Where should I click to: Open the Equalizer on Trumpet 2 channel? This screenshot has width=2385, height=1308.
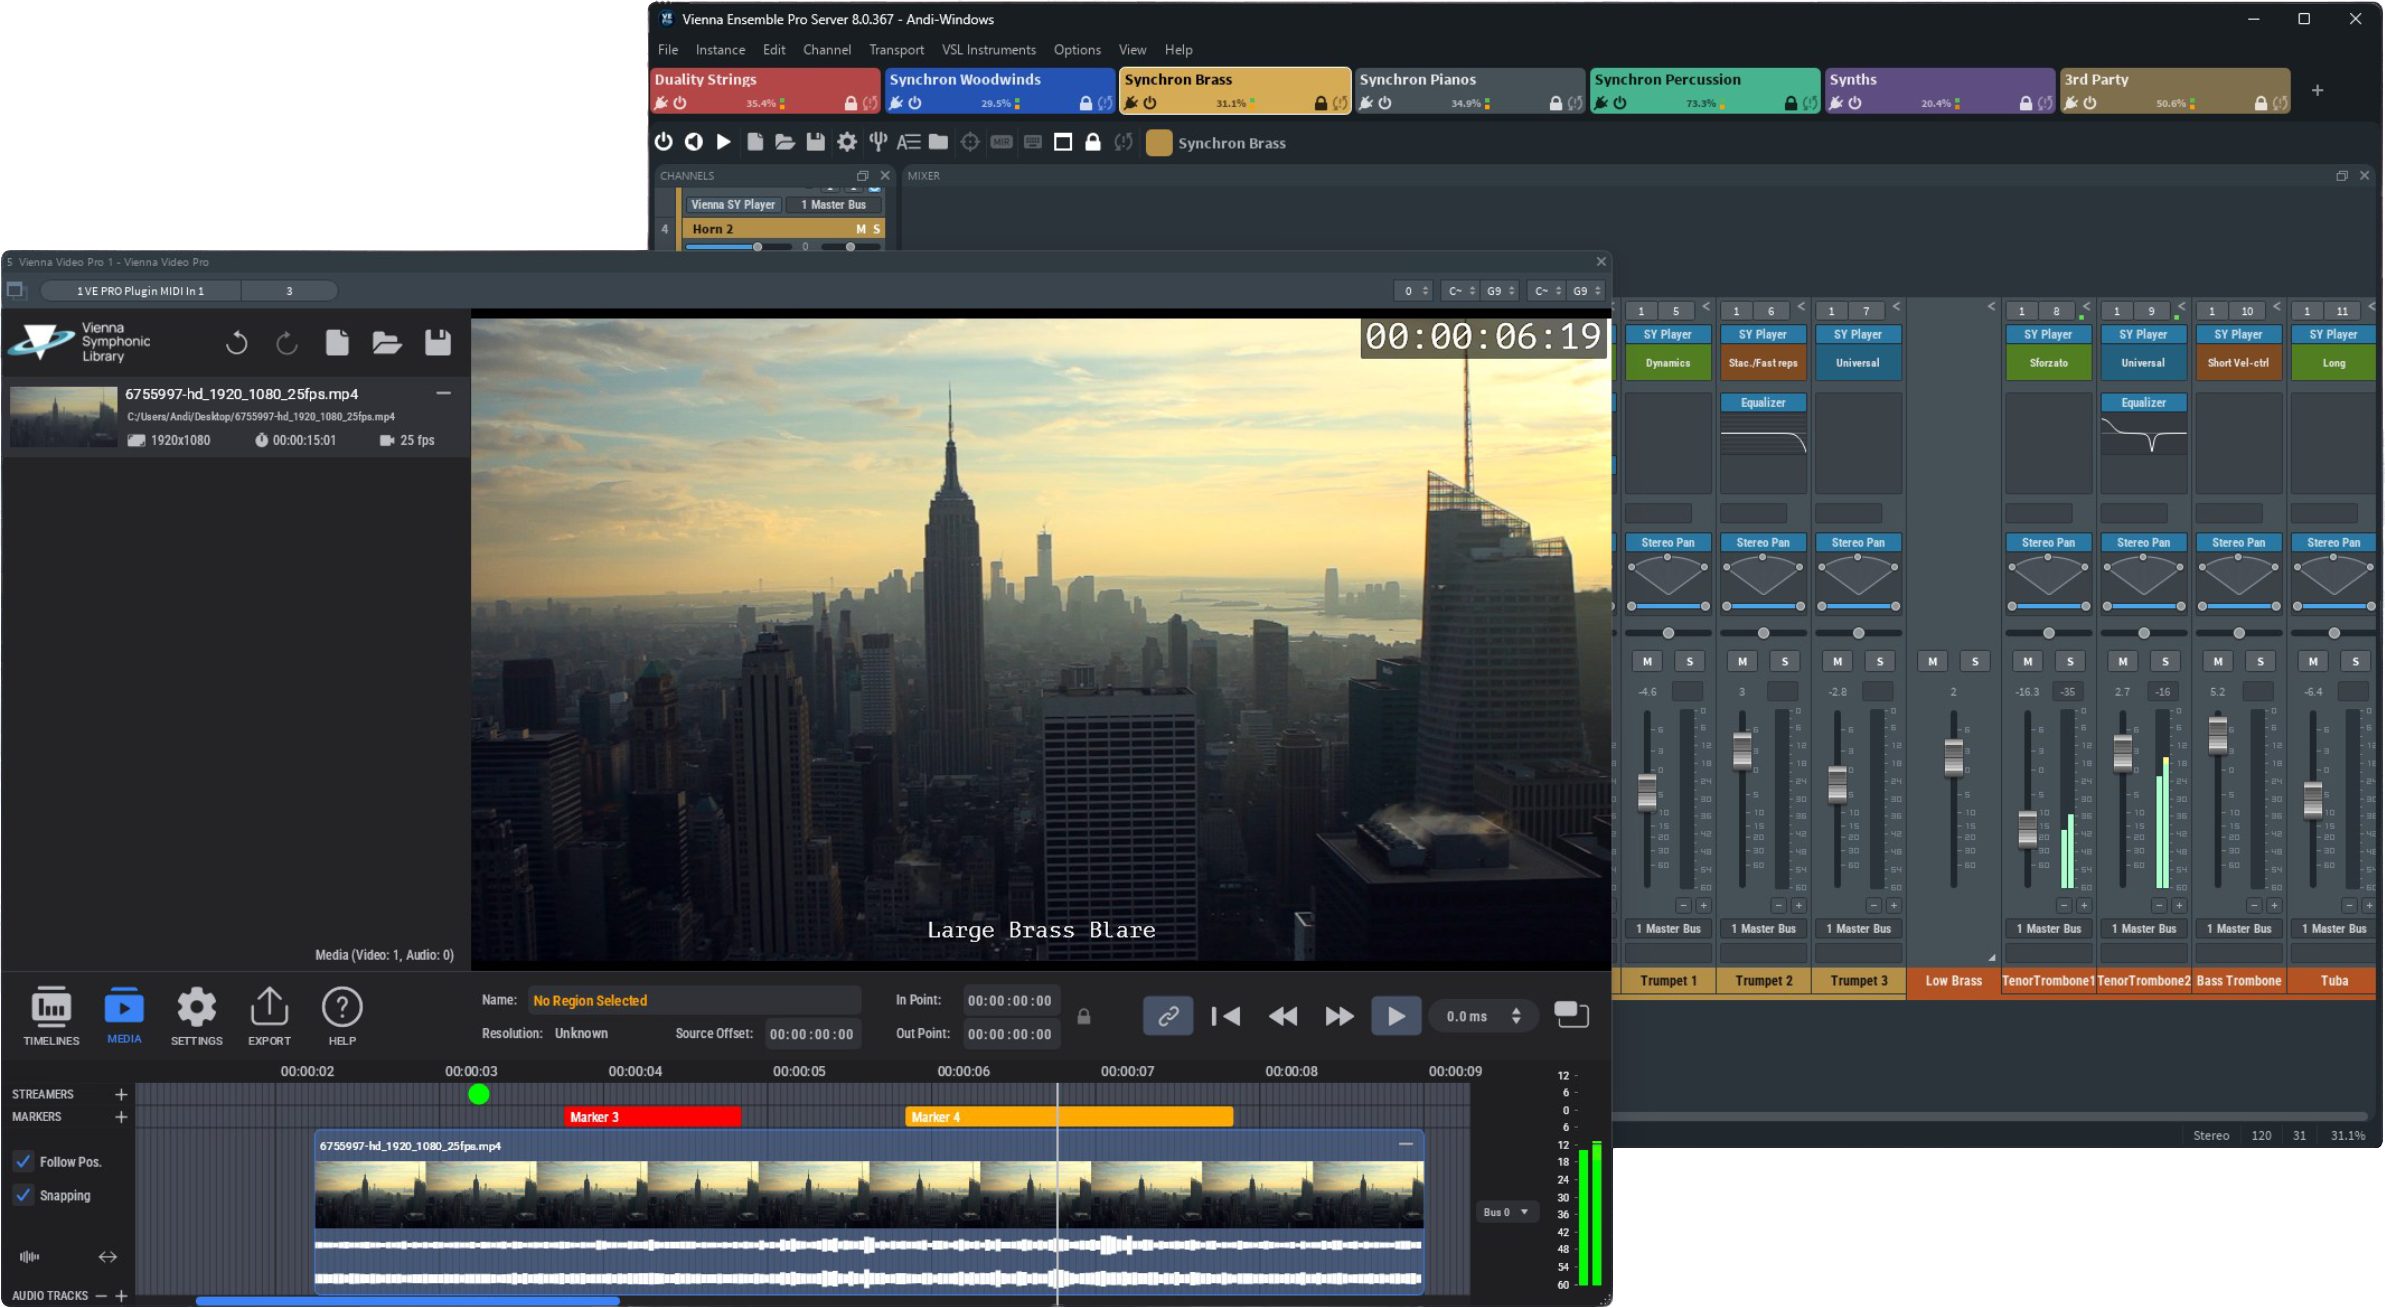pos(1763,403)
